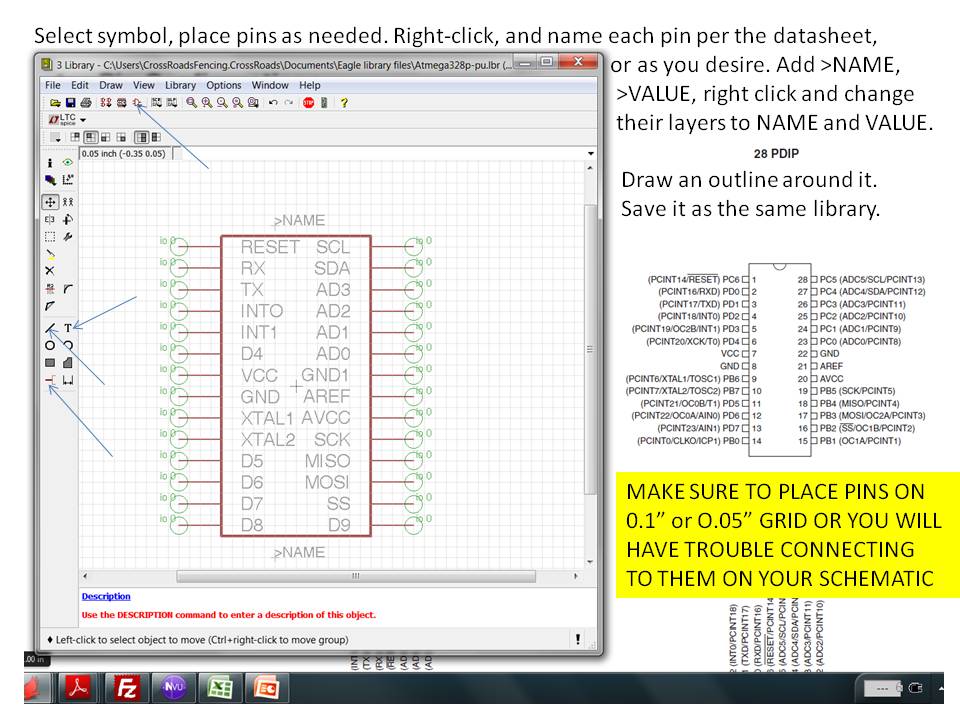Toggle the highlighted fifth parameter option
This screenshot has height=720, width=960.
(141, 137)
